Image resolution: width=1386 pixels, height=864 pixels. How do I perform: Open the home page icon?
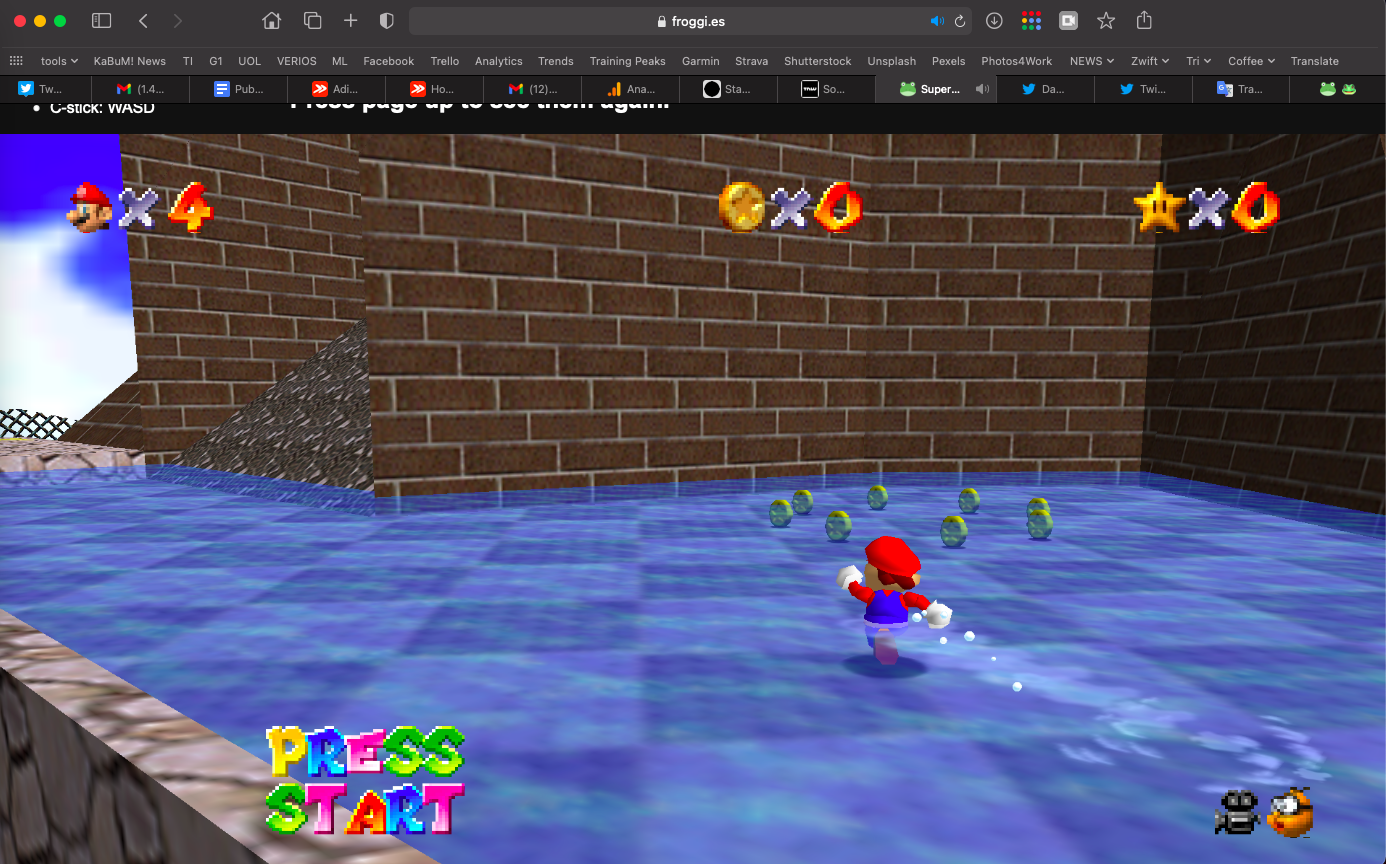tap(271, 21)
